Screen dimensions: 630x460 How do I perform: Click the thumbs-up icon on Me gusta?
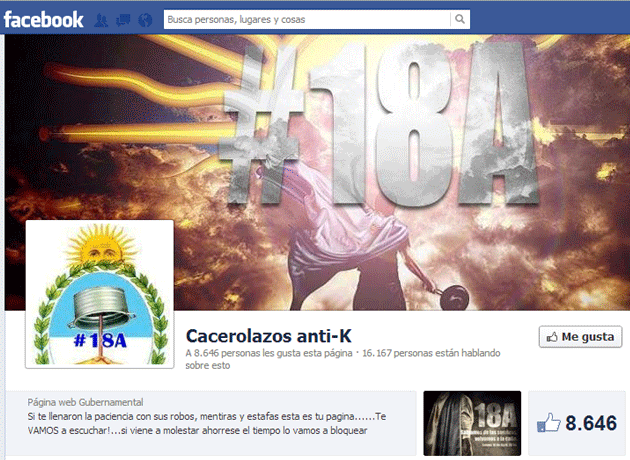[550, 337]
